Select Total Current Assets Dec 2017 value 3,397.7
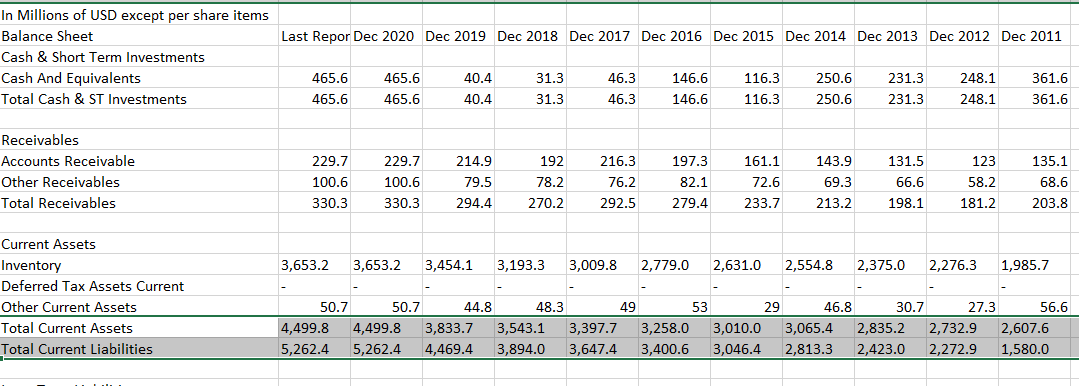Image resolution: width=1079 pixels, height=386 pixels. click(602, 328)
